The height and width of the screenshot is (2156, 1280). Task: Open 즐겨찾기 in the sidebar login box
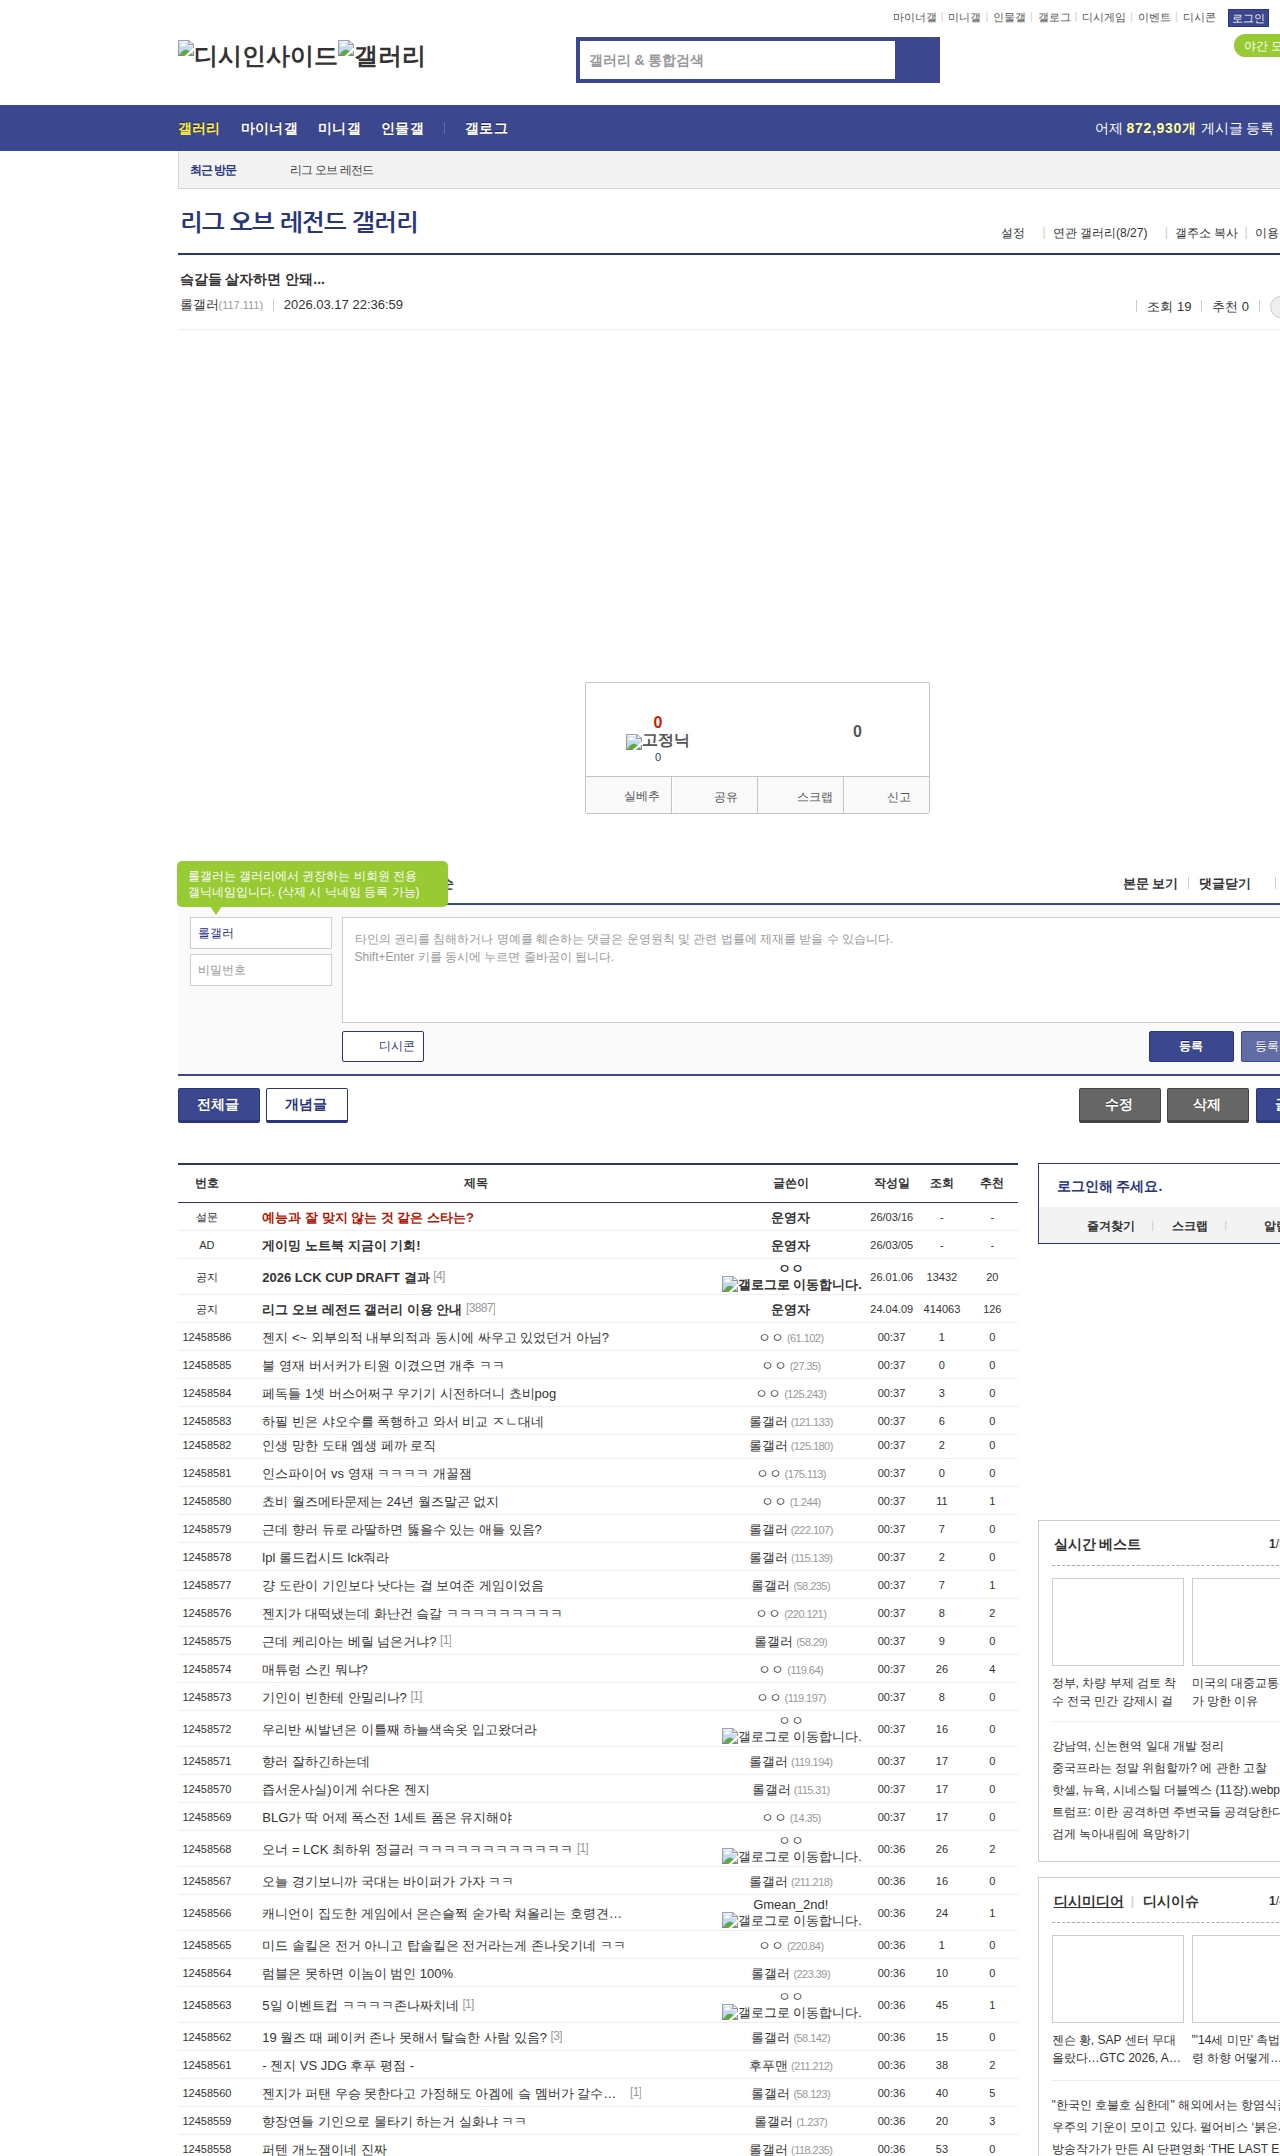tap(1111, 1226)
